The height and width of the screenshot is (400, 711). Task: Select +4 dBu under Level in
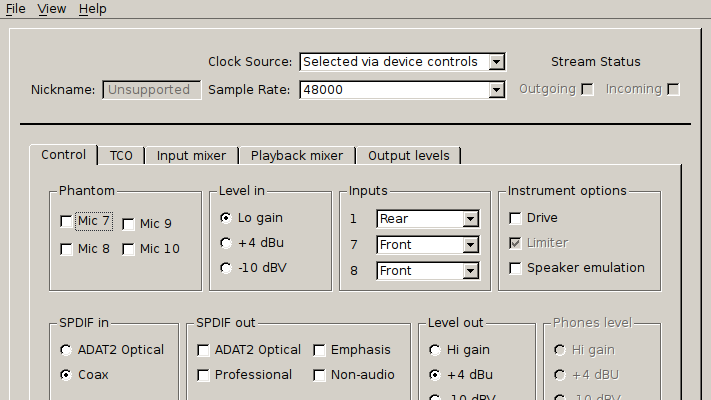[226, 243]
